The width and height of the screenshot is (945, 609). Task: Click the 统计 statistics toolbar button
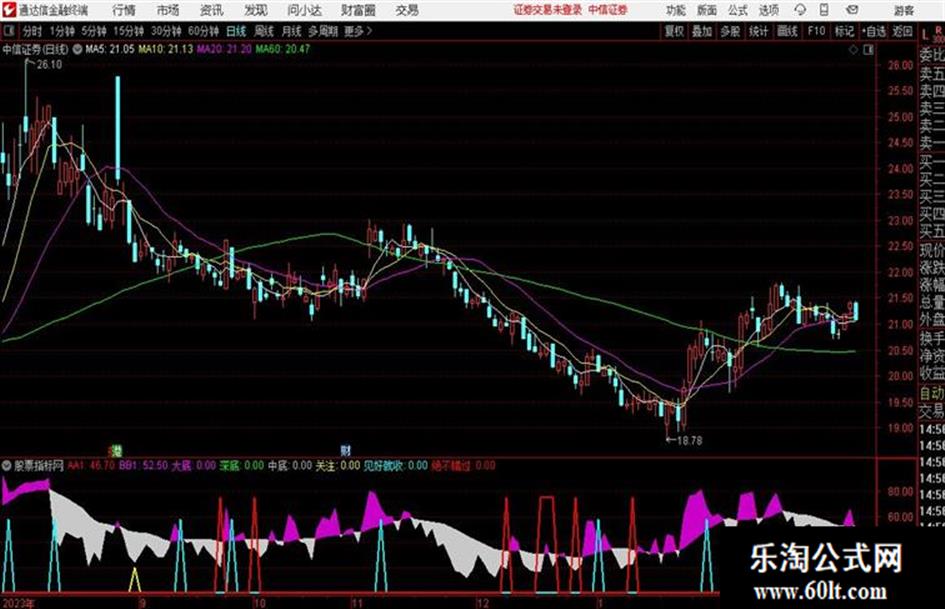[x=759, y=31]
